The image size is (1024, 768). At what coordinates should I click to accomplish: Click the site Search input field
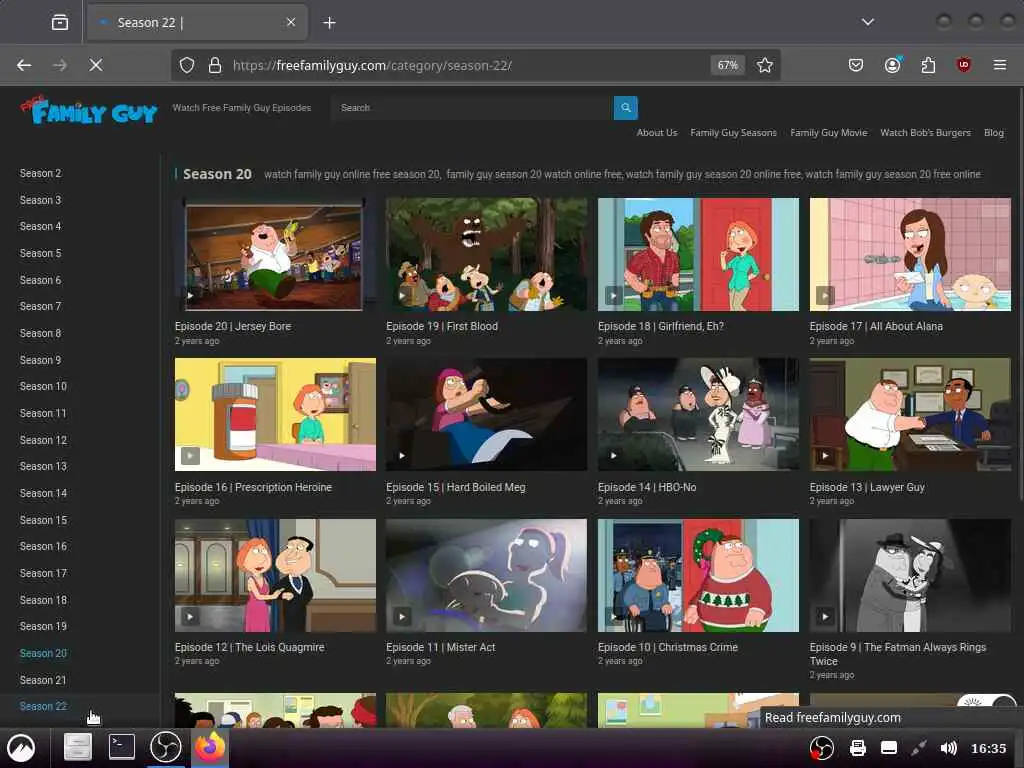click(473, 108)
